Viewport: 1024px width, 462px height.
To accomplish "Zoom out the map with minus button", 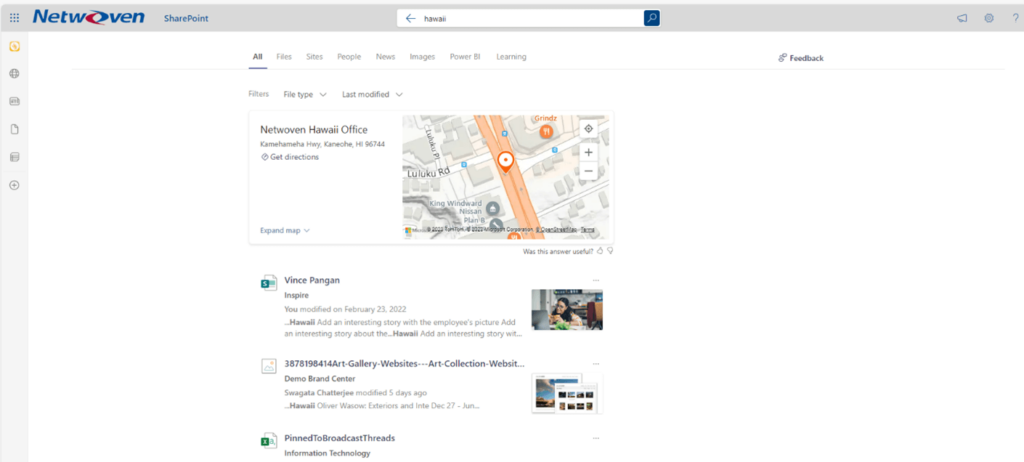I will click(588, 171).
